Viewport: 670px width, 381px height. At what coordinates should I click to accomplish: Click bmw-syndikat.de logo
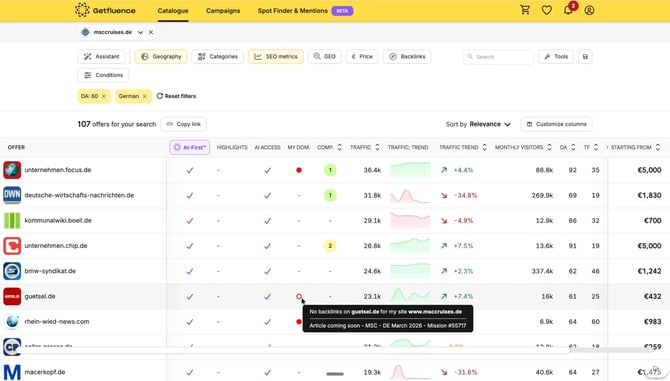click(x=12, y=271)
